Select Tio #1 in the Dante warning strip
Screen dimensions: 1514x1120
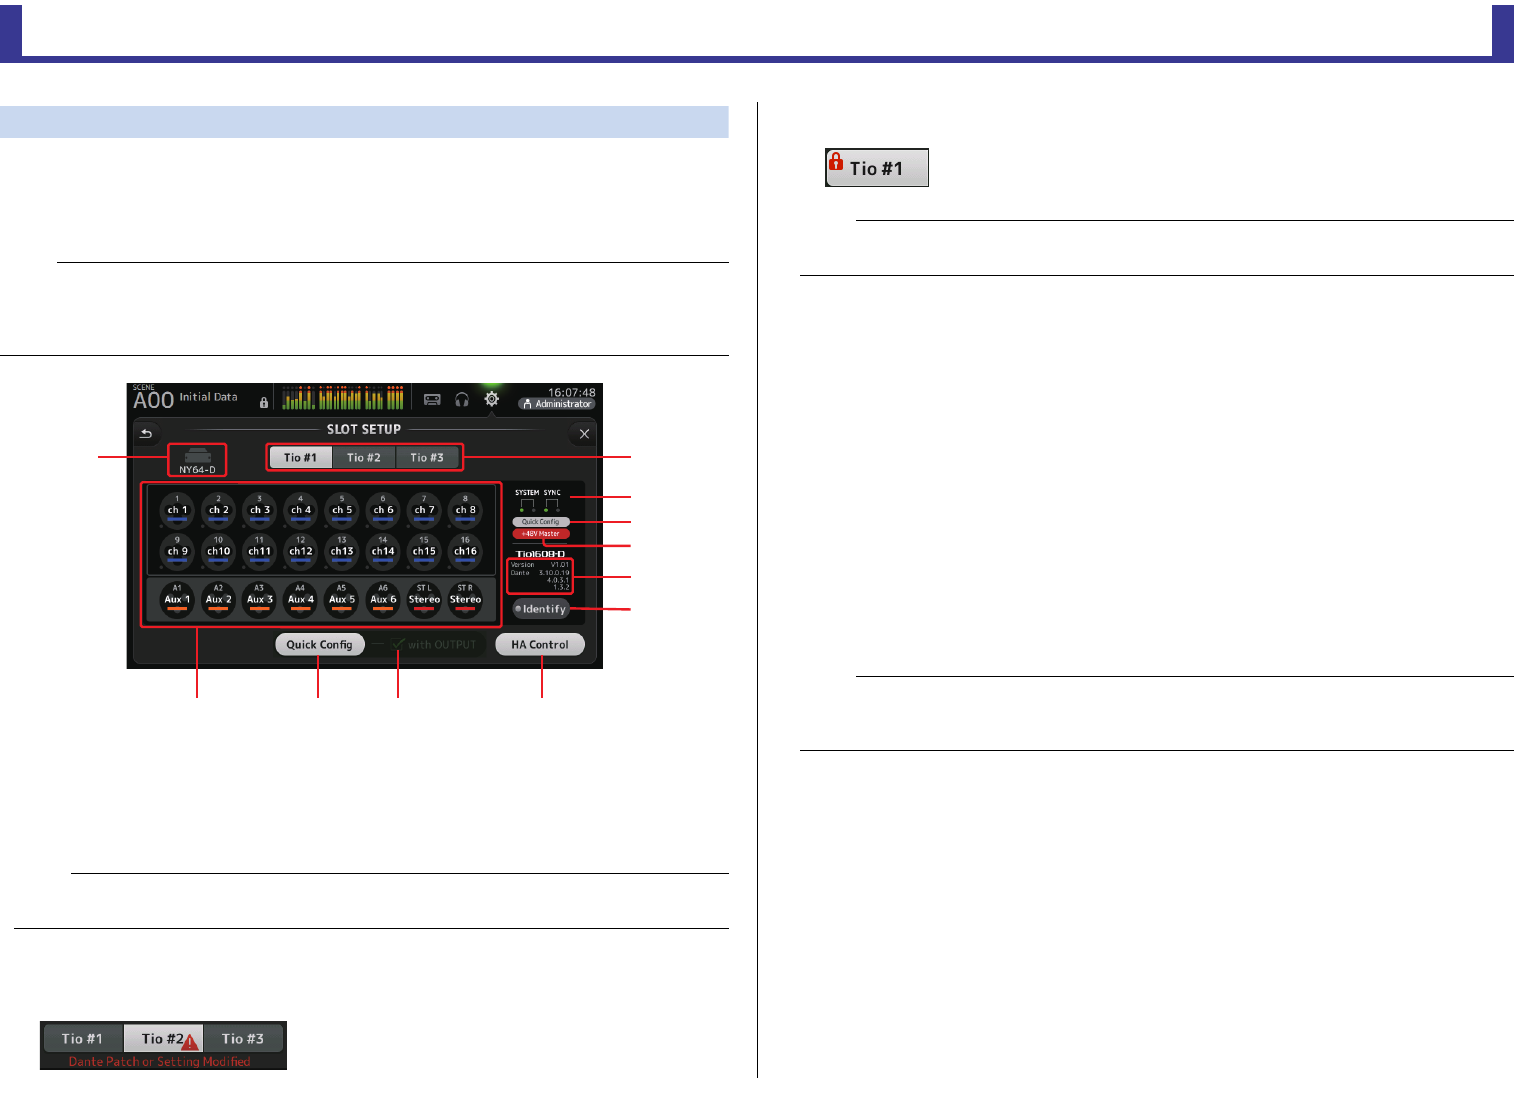click(82, 1039)
